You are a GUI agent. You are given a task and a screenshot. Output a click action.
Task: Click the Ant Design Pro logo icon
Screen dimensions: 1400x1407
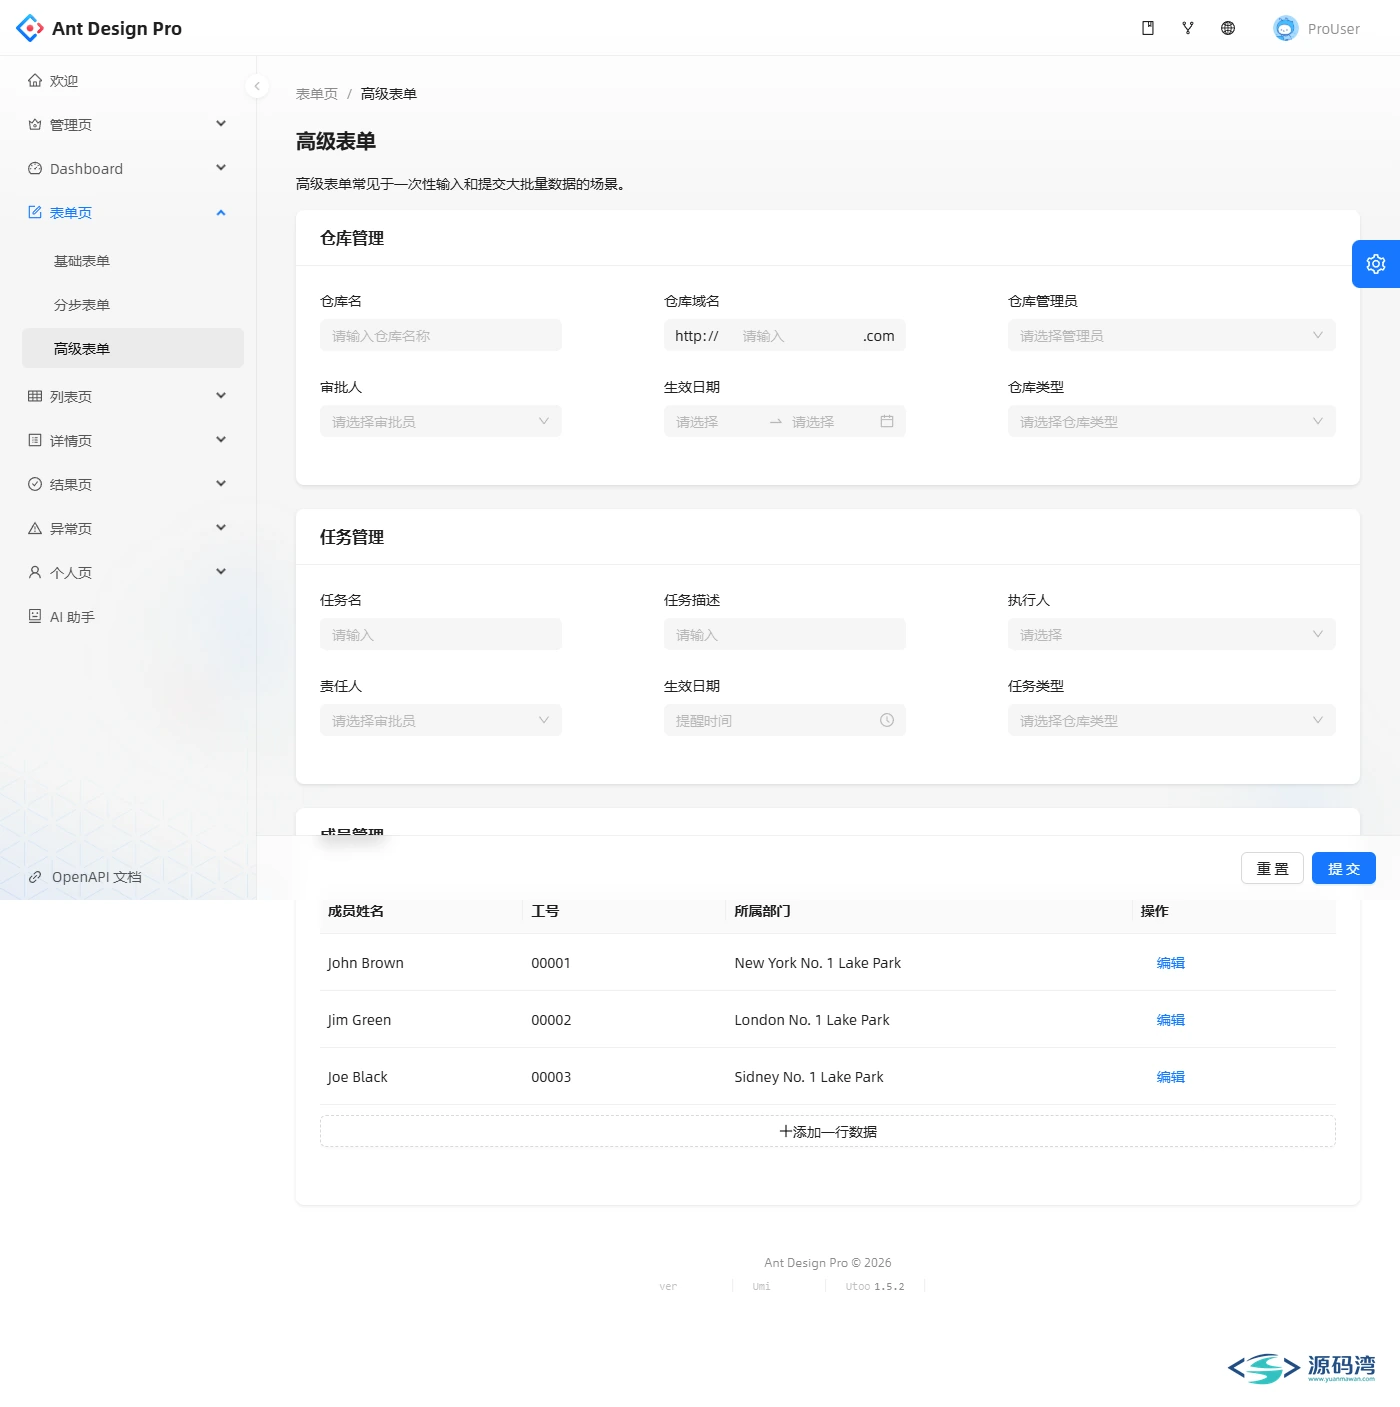pos(30,28)
